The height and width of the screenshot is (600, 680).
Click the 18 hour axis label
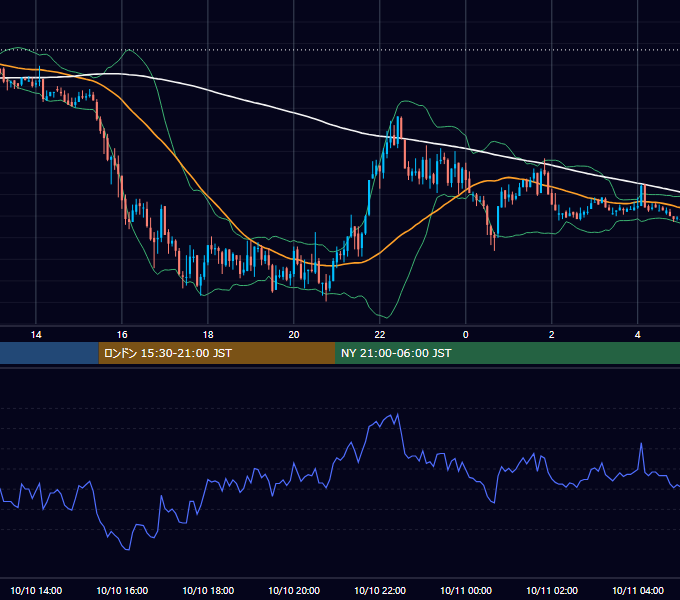208,335
